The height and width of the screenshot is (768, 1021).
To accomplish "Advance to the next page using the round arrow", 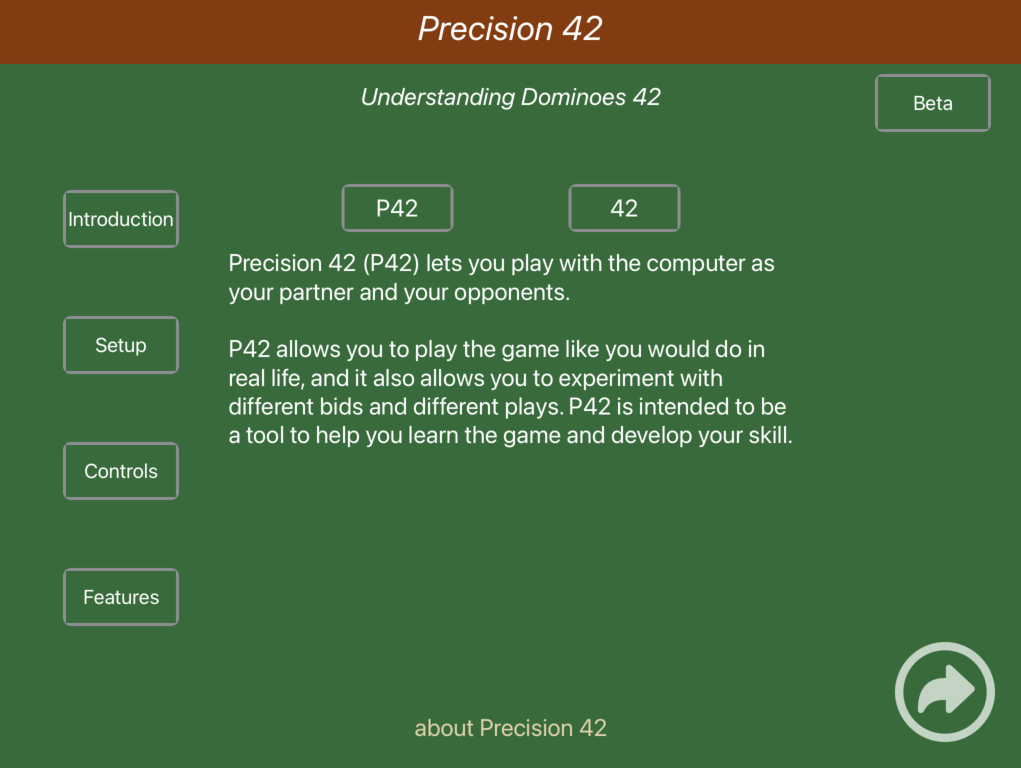I will point(944,691).
